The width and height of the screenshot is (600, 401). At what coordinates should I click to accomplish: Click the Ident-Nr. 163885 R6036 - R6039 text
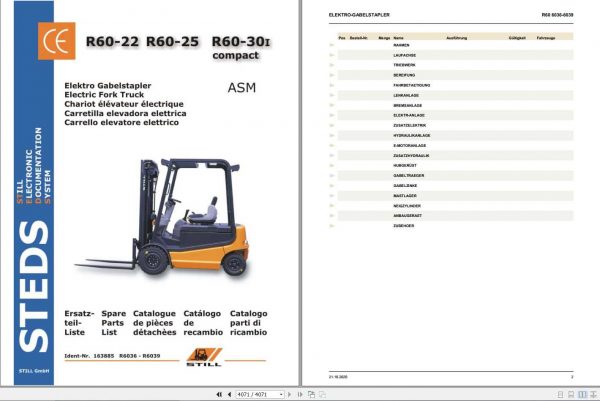pos(112,356)
